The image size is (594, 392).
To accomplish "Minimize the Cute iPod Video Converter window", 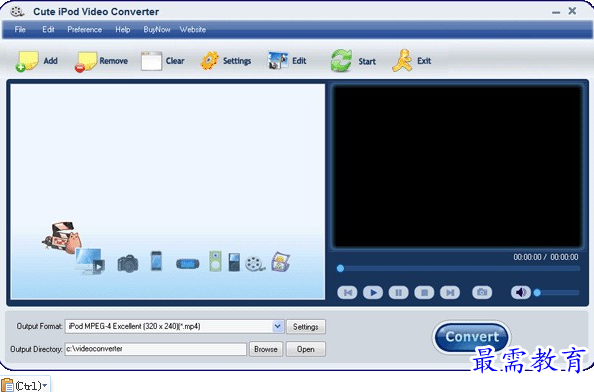I will pos(556,12).
